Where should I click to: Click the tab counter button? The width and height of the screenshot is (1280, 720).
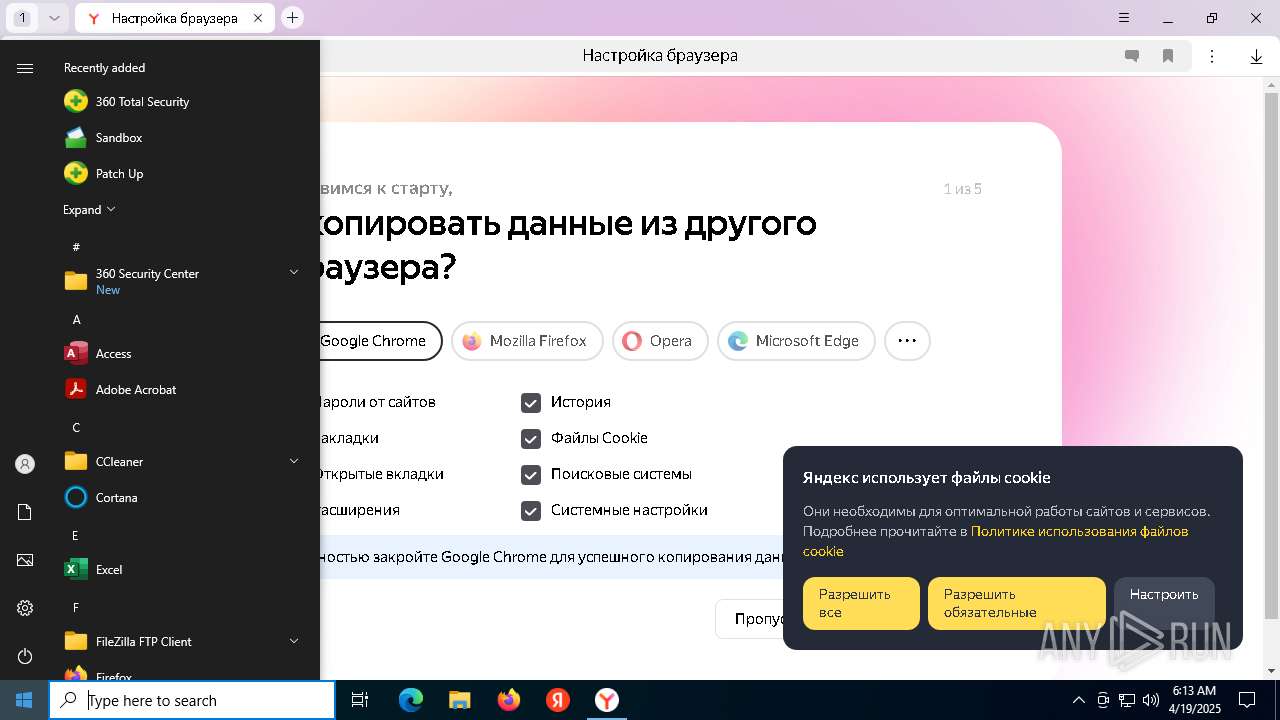pyautogui.click(x=22, y=18)
